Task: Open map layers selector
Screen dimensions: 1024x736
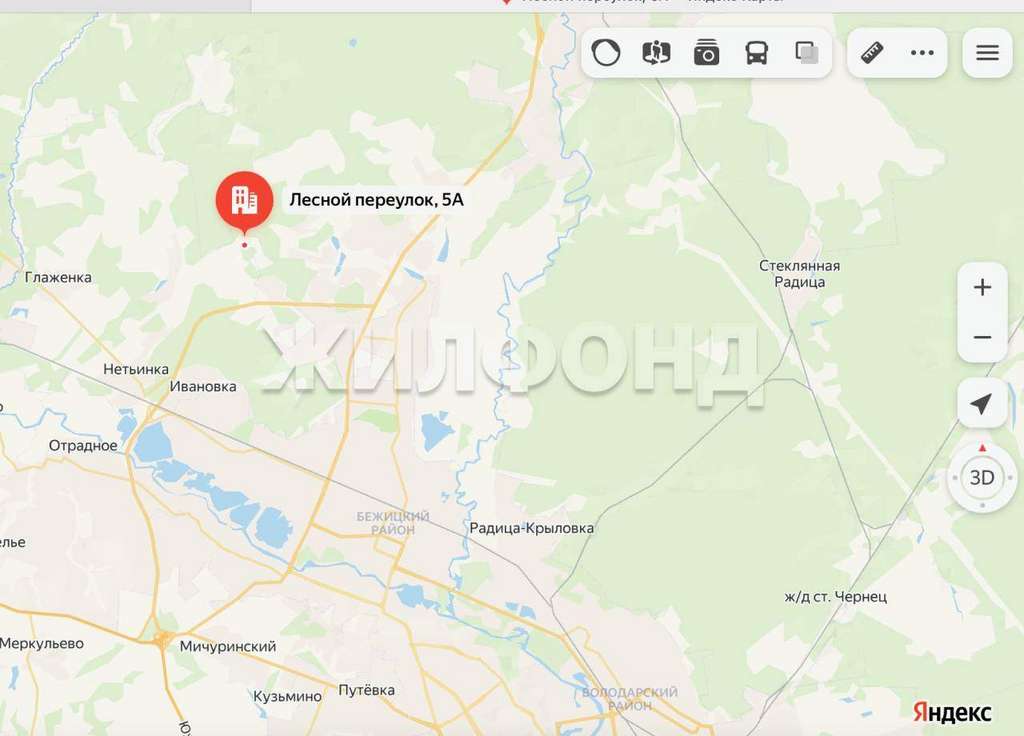Action: (x=807, y=53)
